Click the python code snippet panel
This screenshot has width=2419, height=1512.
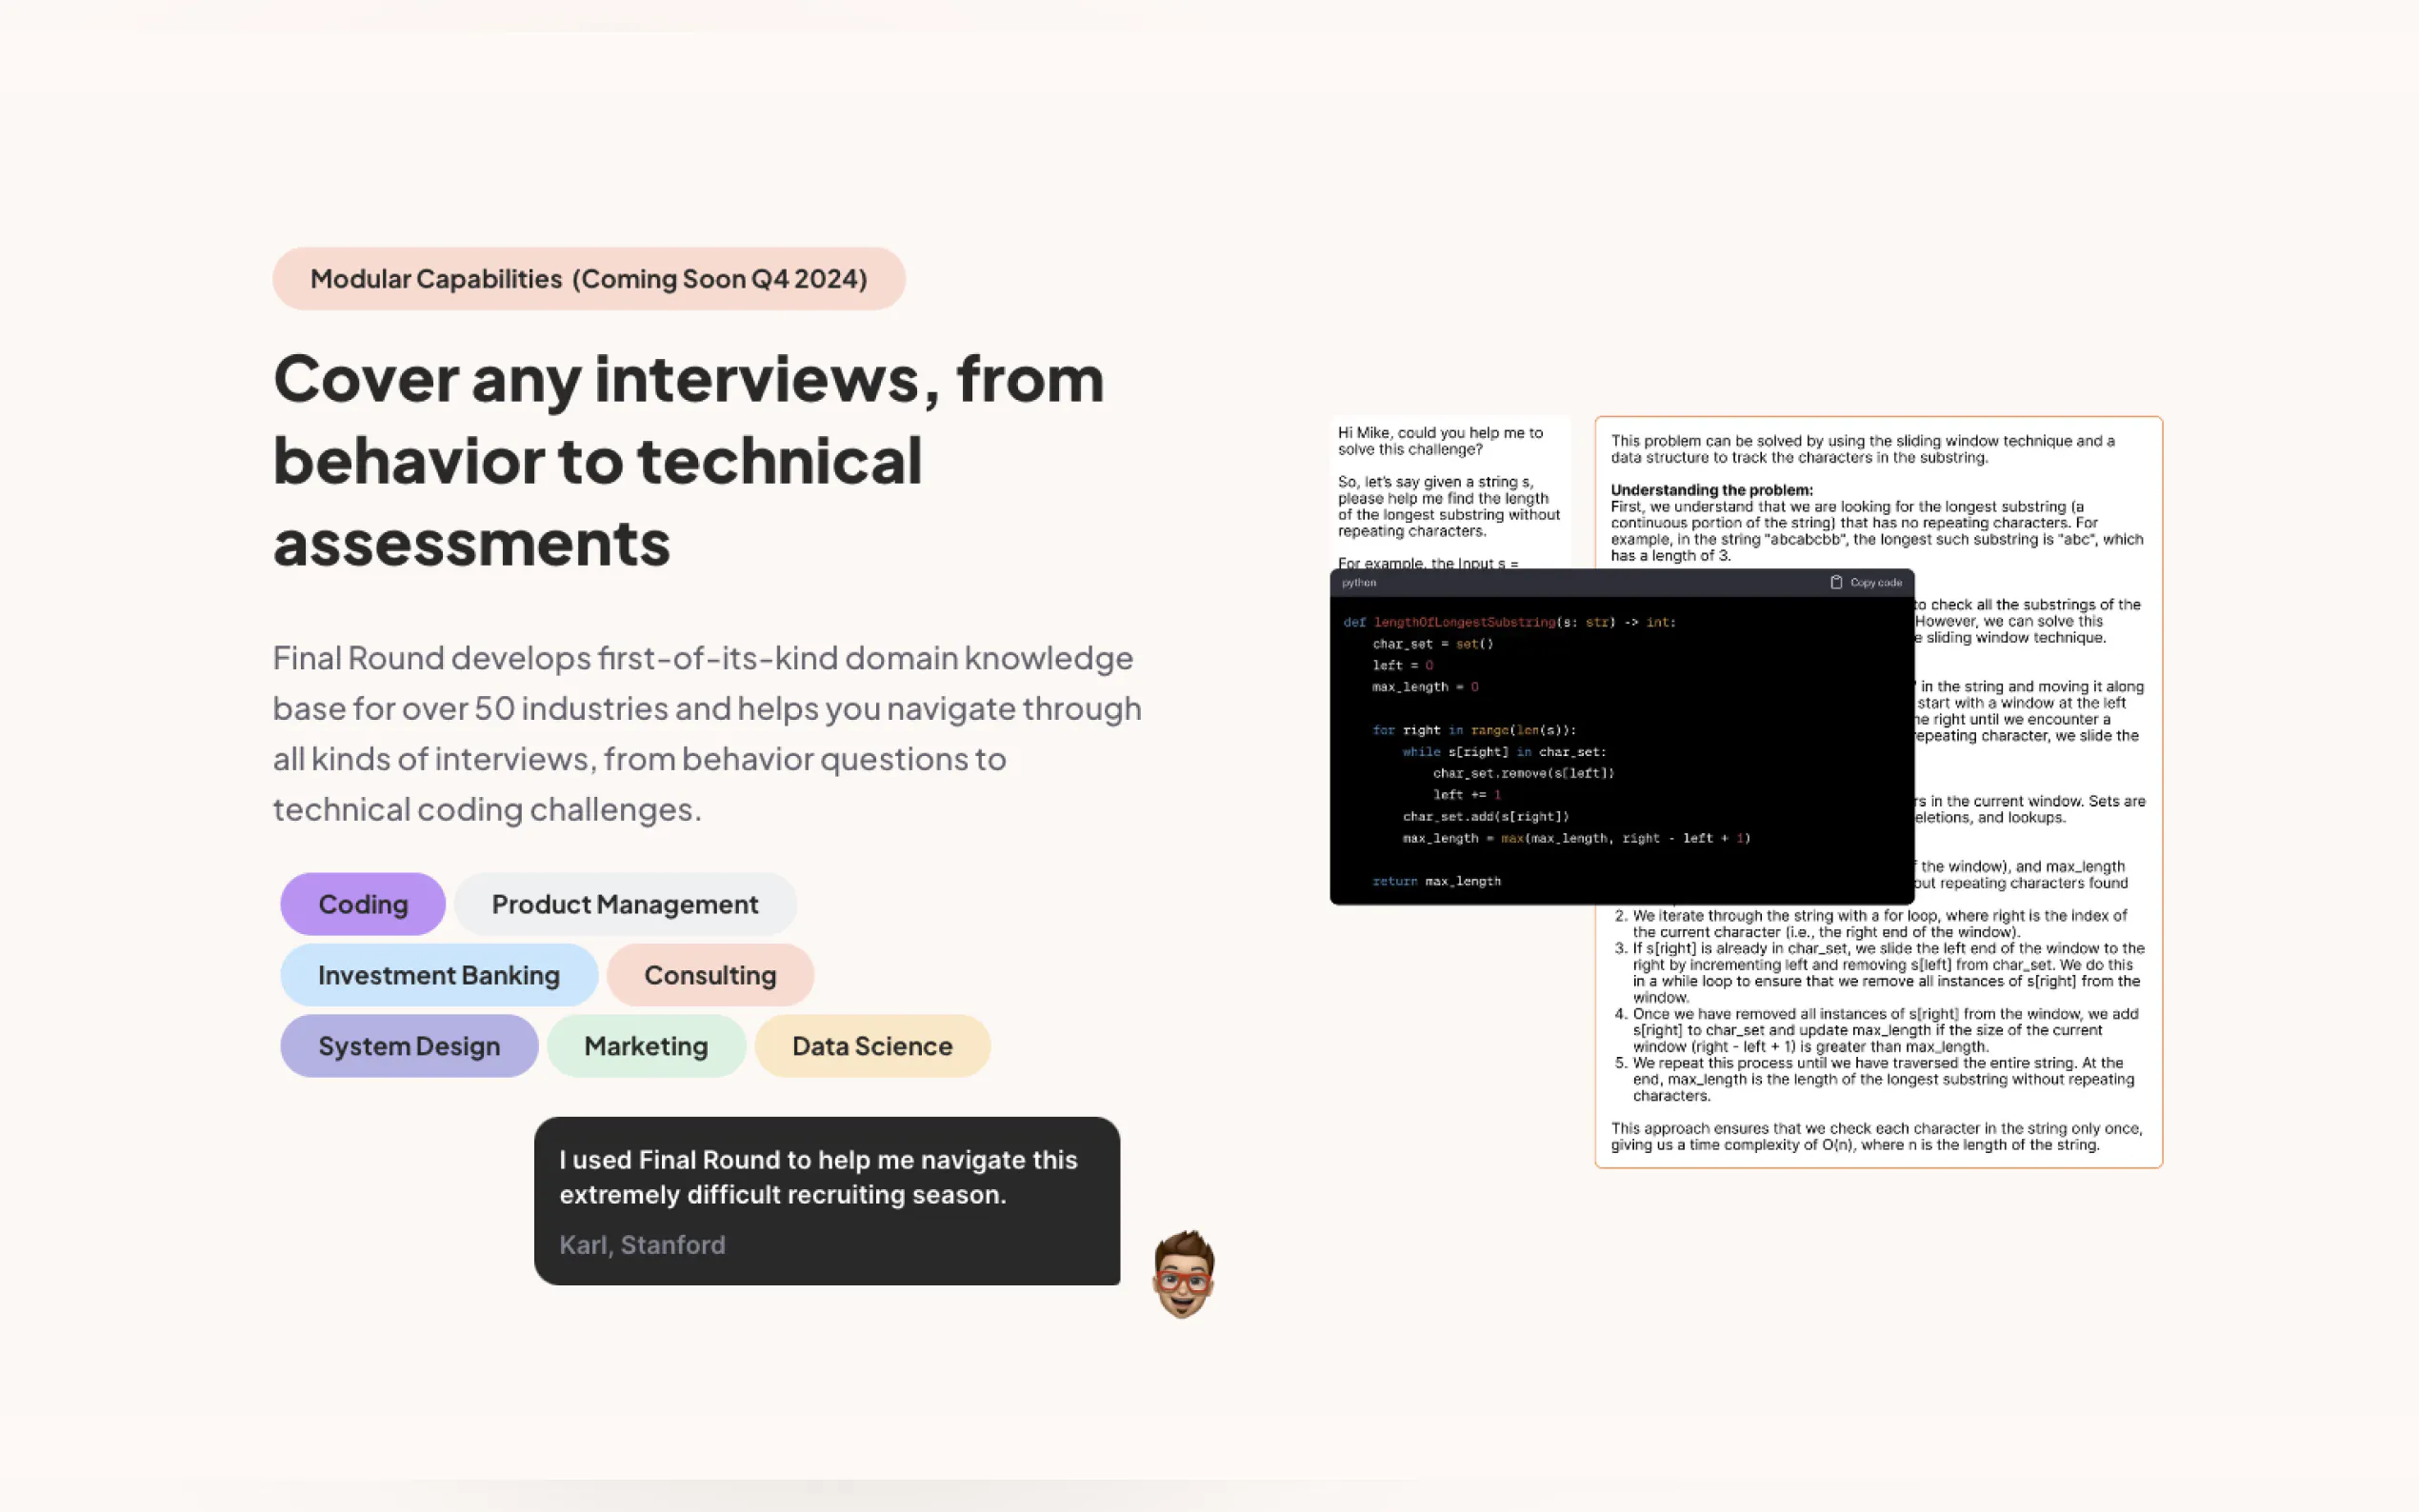(1622, 737)
